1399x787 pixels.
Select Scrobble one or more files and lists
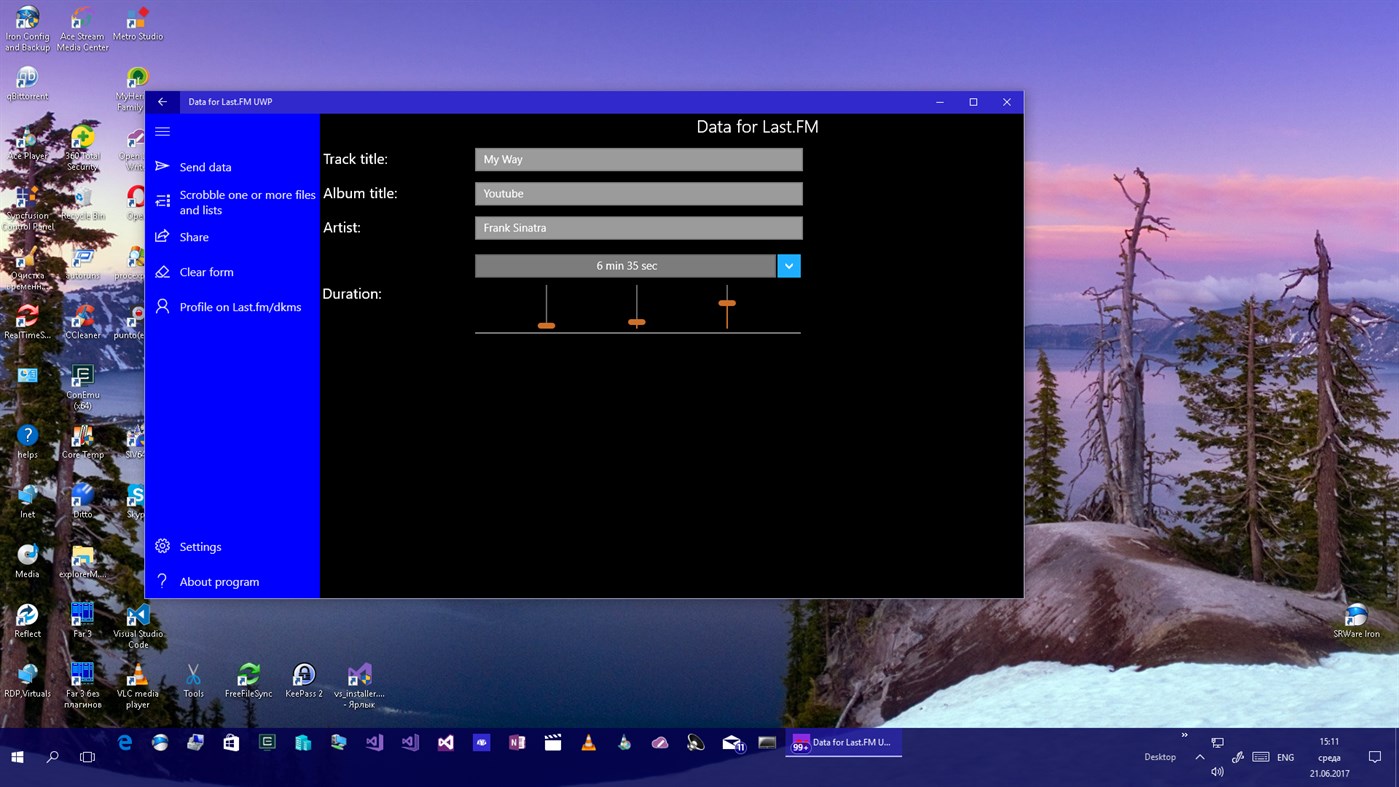247,202
